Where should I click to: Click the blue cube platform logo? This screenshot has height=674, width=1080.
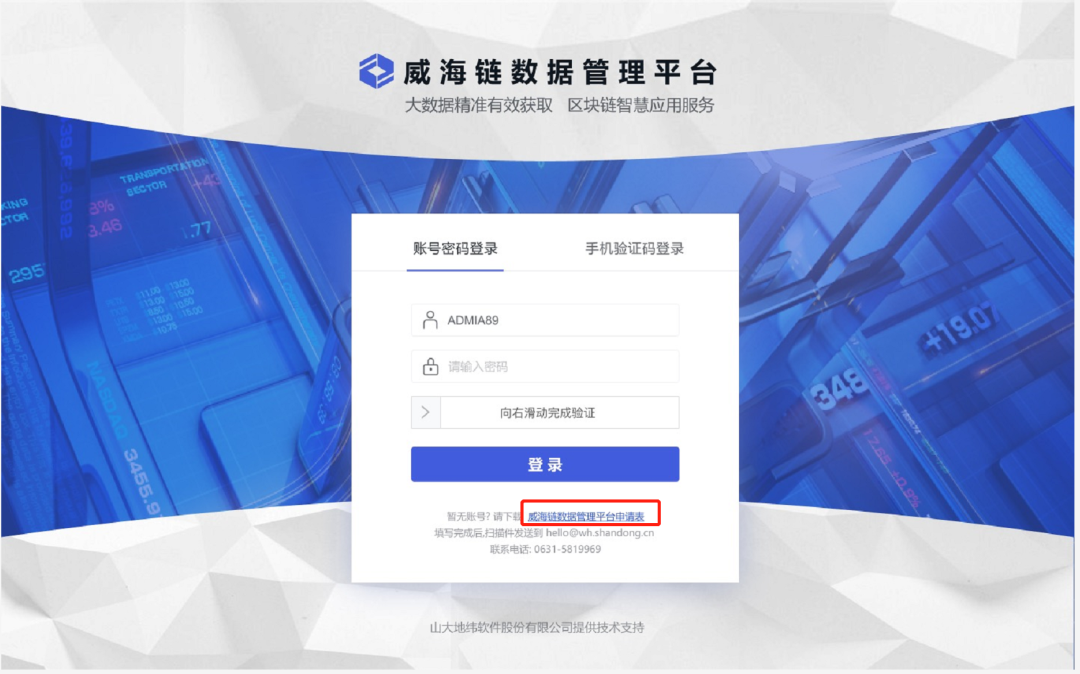[376, 72]
